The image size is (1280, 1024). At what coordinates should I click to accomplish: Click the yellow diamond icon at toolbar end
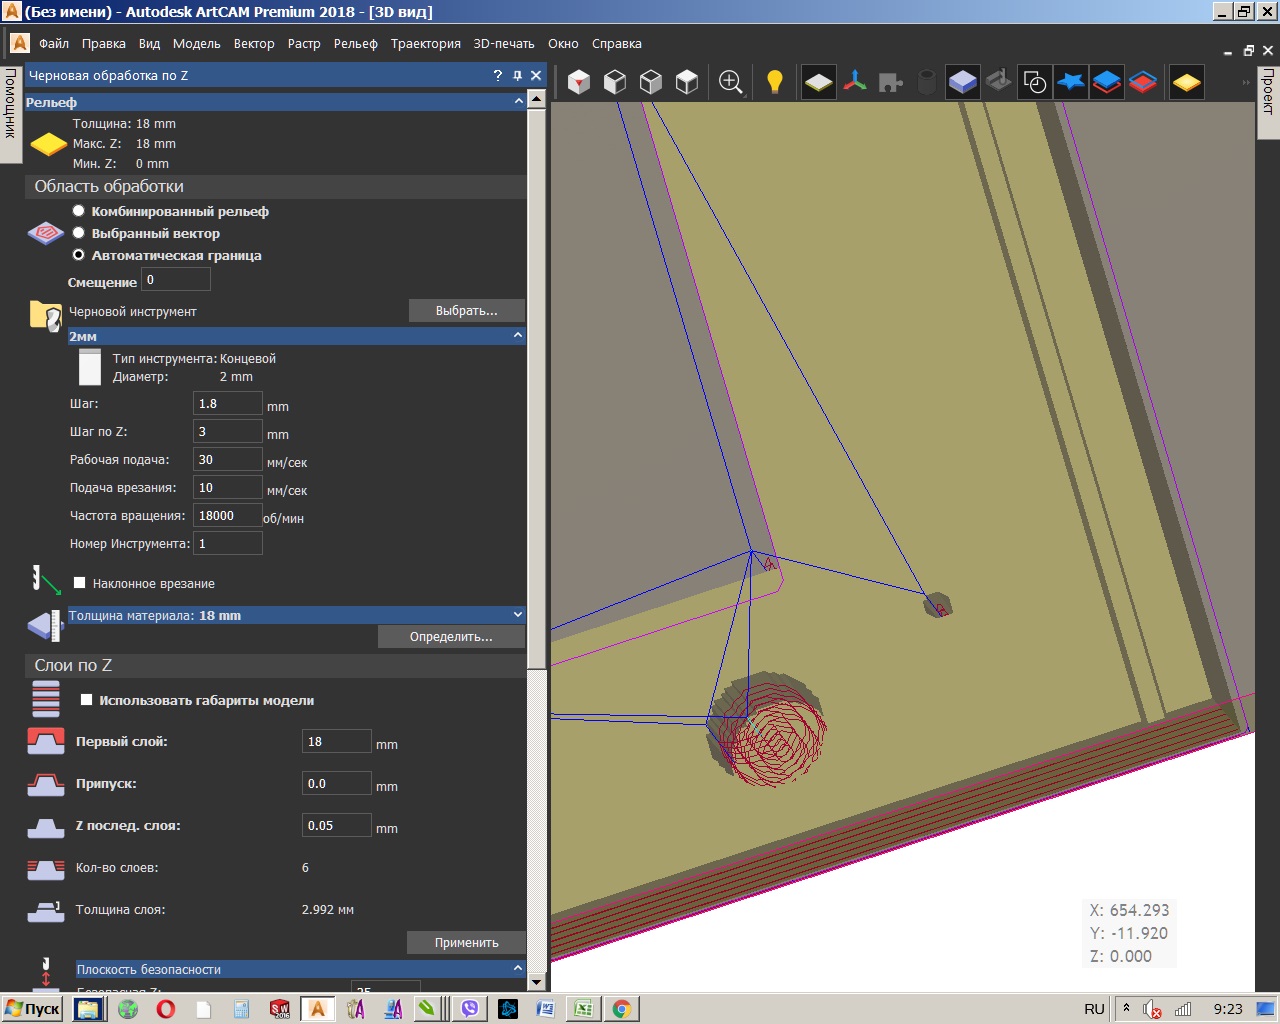[x=1186, y=82]
